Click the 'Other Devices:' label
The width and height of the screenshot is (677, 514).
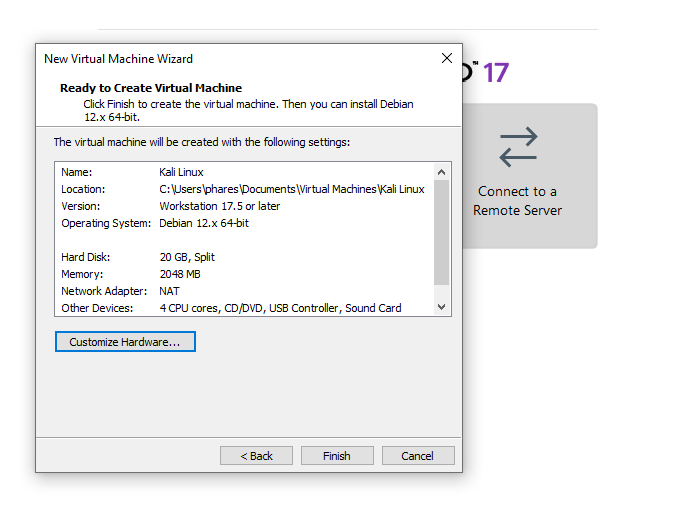click(97, 308)
